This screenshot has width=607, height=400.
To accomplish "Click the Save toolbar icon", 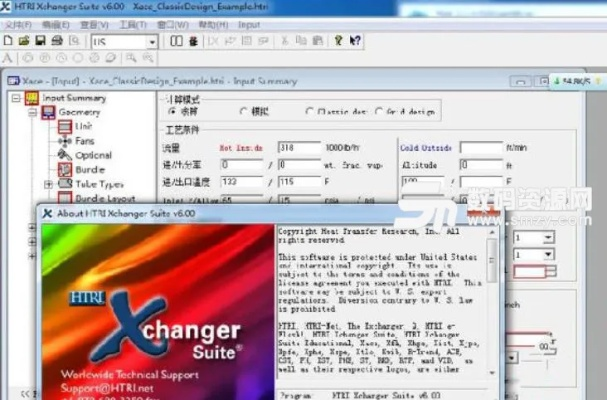I will [40, 42].
